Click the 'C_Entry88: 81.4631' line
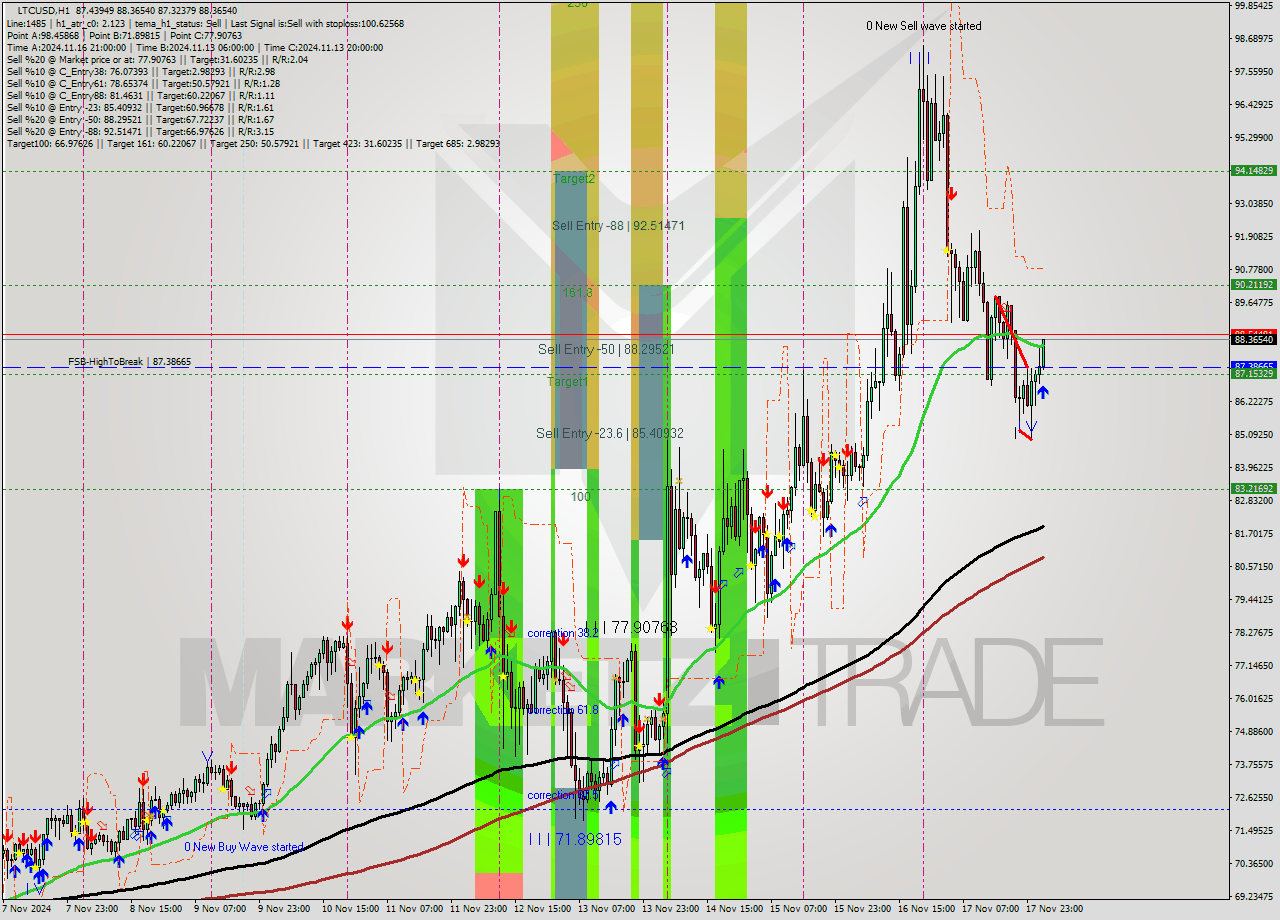This screenshot has height=920, width=1280. pos(141,95)
